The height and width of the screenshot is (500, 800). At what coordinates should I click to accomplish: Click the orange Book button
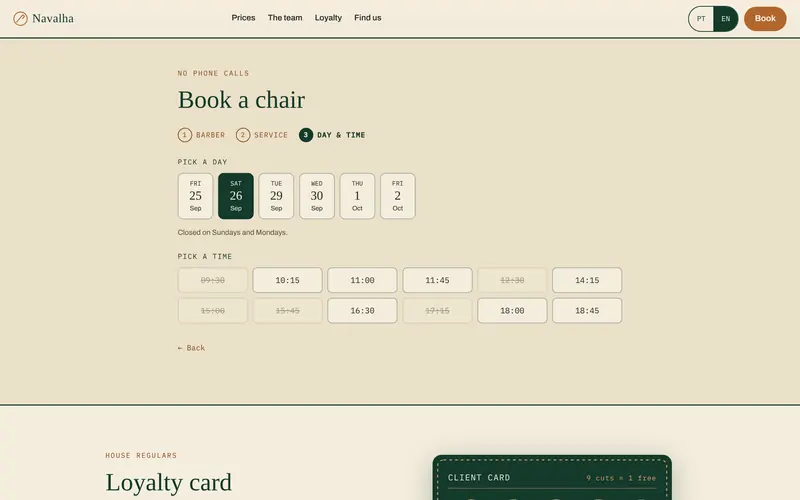(x=765, y=19)
